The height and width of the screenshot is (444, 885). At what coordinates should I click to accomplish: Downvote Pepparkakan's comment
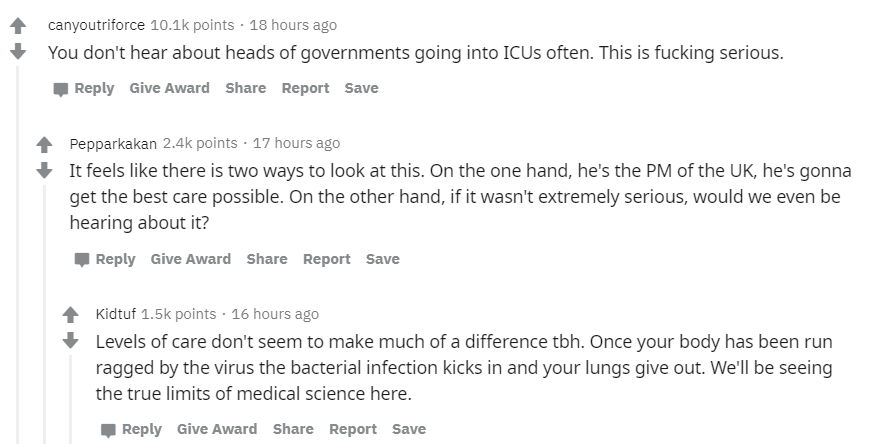point(44,170)
